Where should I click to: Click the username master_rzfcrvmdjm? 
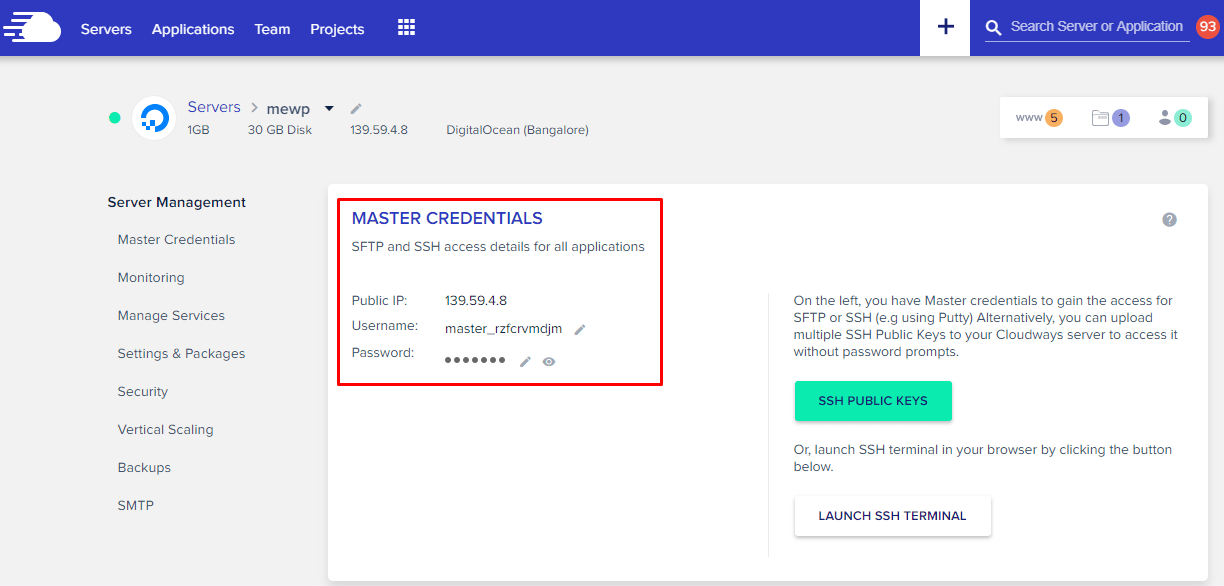503,328
